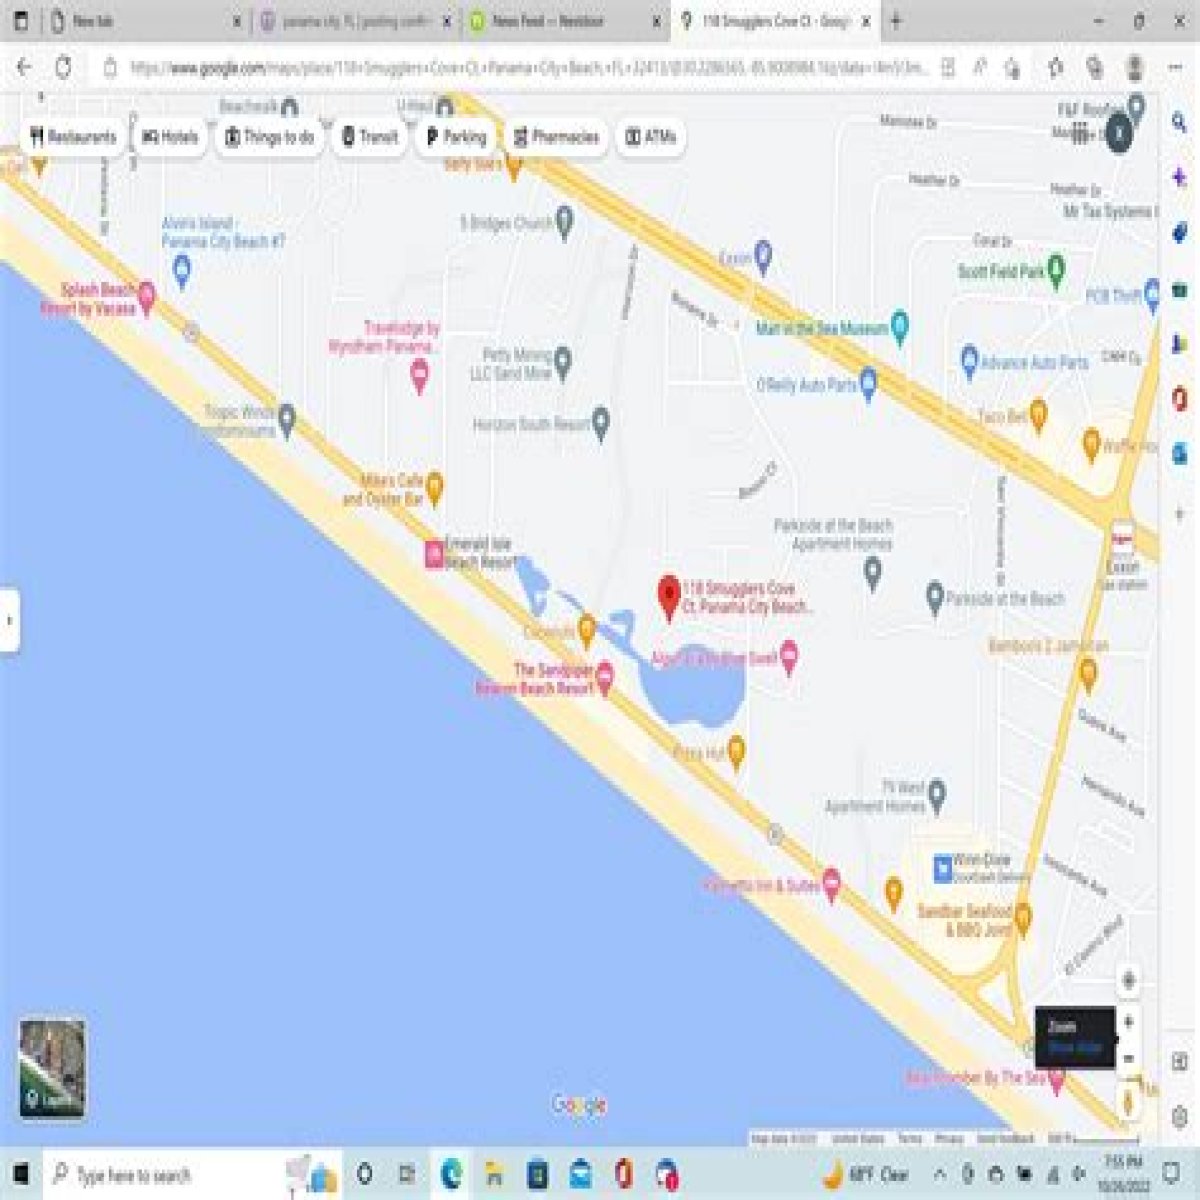Open Google apps grid

[x=1079, y=132]
